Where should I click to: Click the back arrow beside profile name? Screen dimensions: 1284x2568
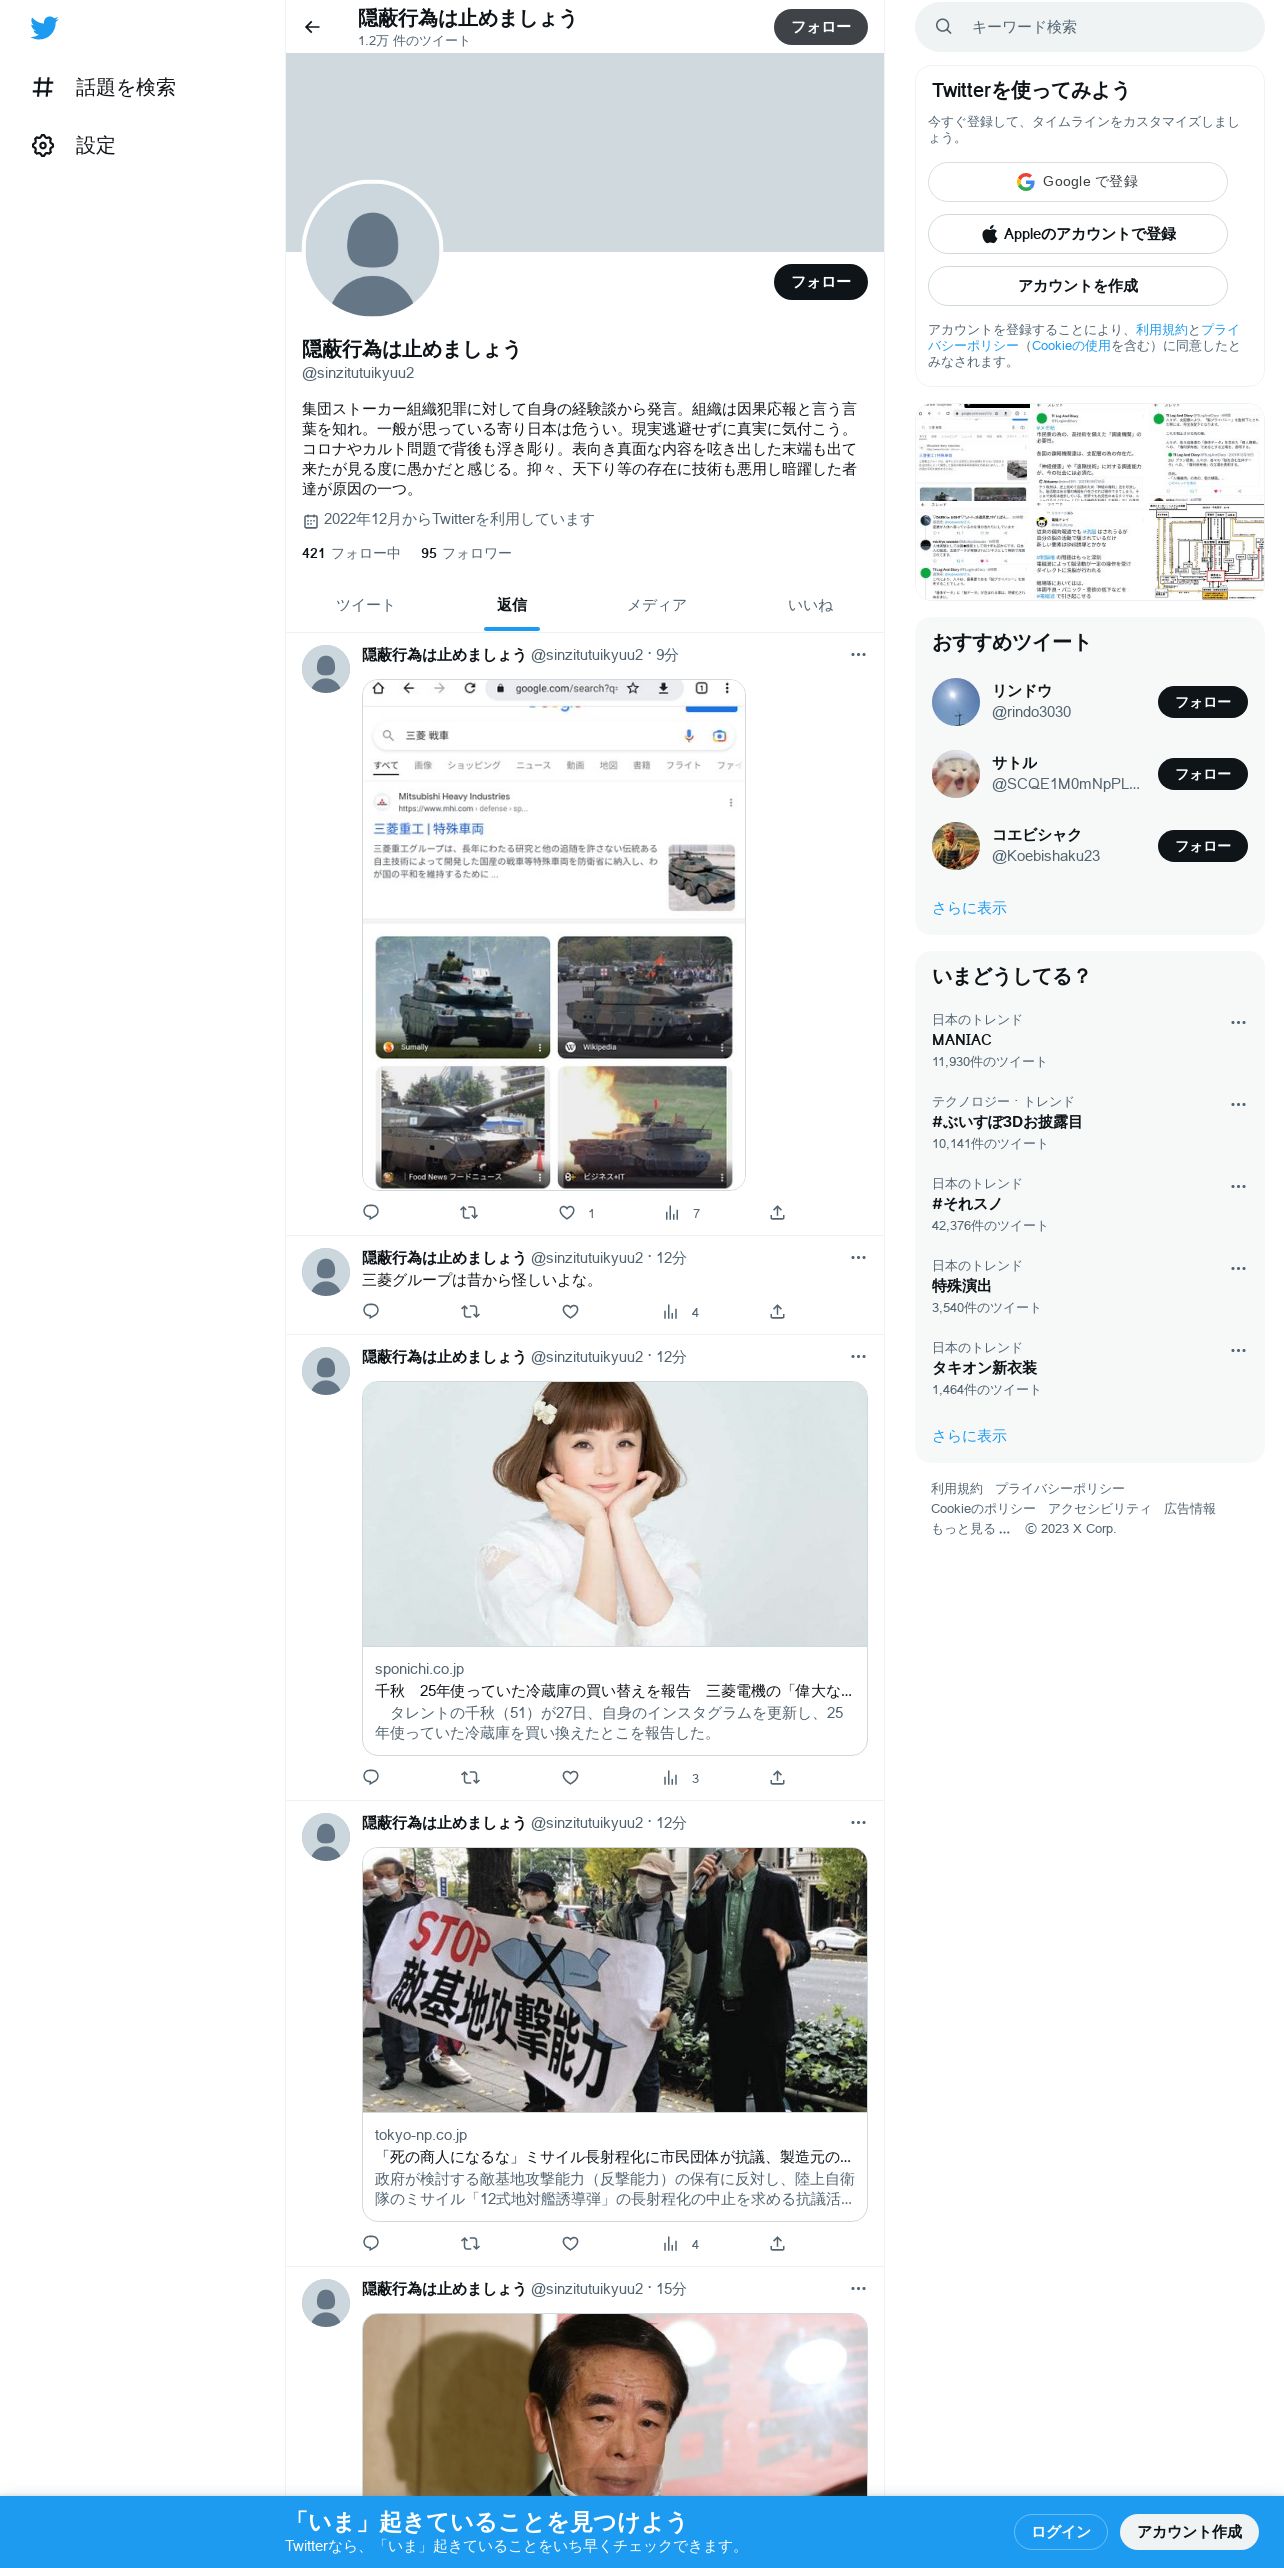(x=312, y=27)
